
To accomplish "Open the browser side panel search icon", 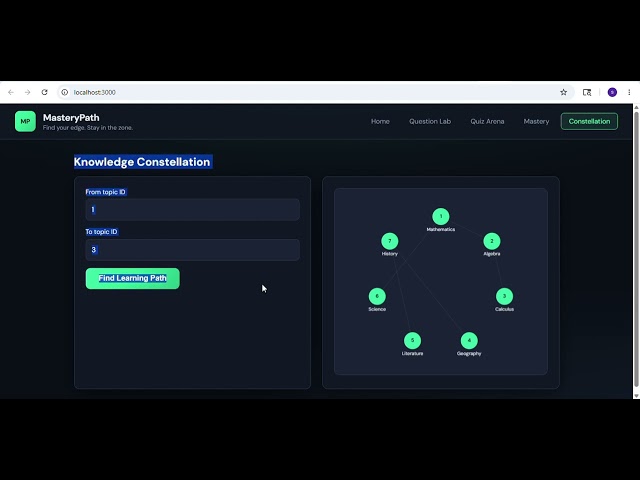I will (587, 92).
